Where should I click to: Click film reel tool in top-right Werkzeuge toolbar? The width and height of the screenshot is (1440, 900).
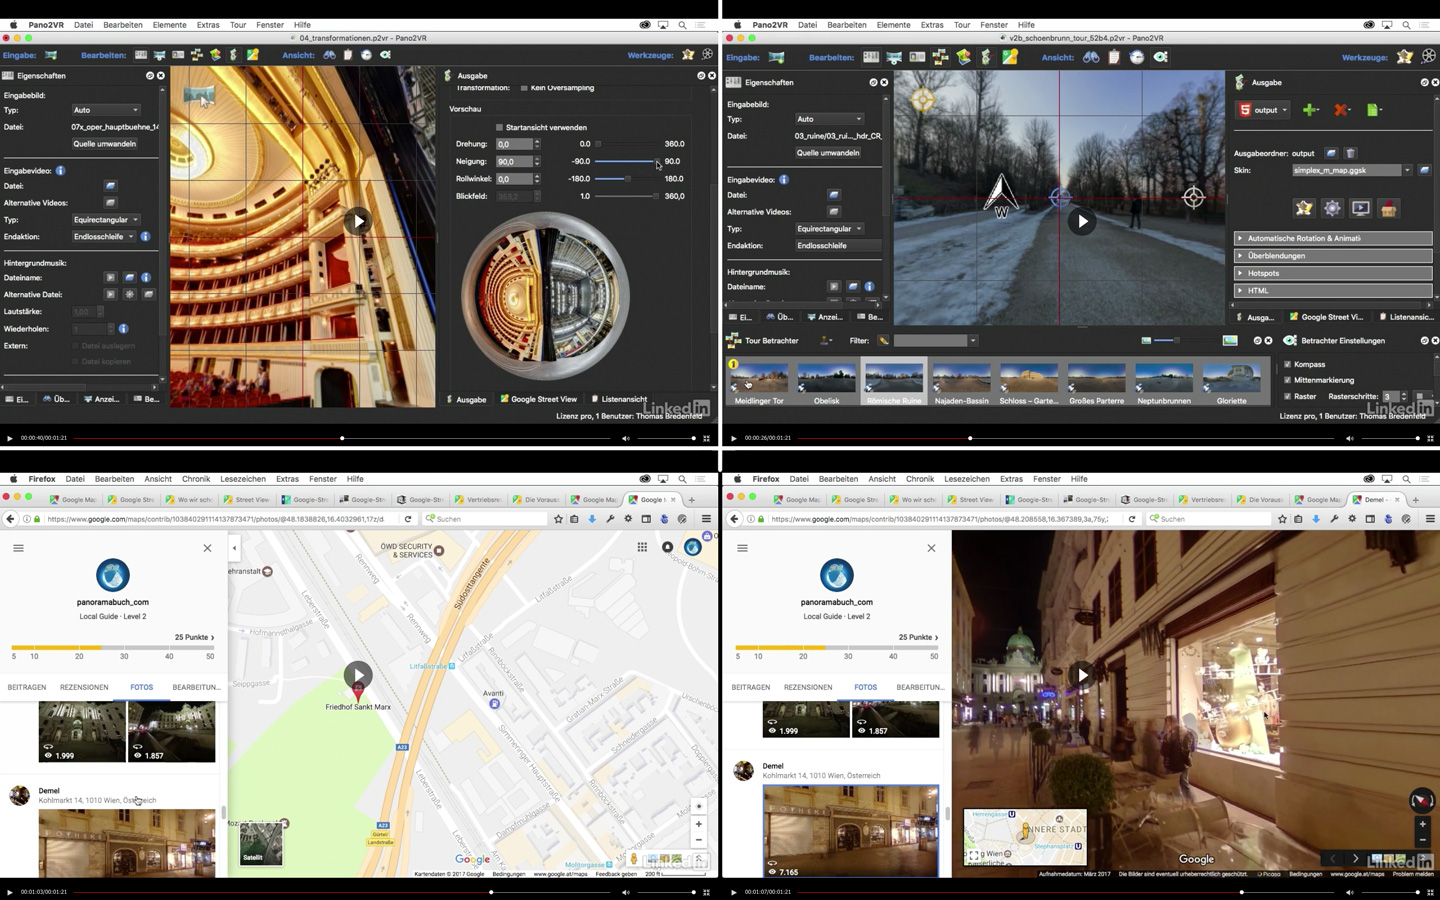click(x=1429, y=57)
